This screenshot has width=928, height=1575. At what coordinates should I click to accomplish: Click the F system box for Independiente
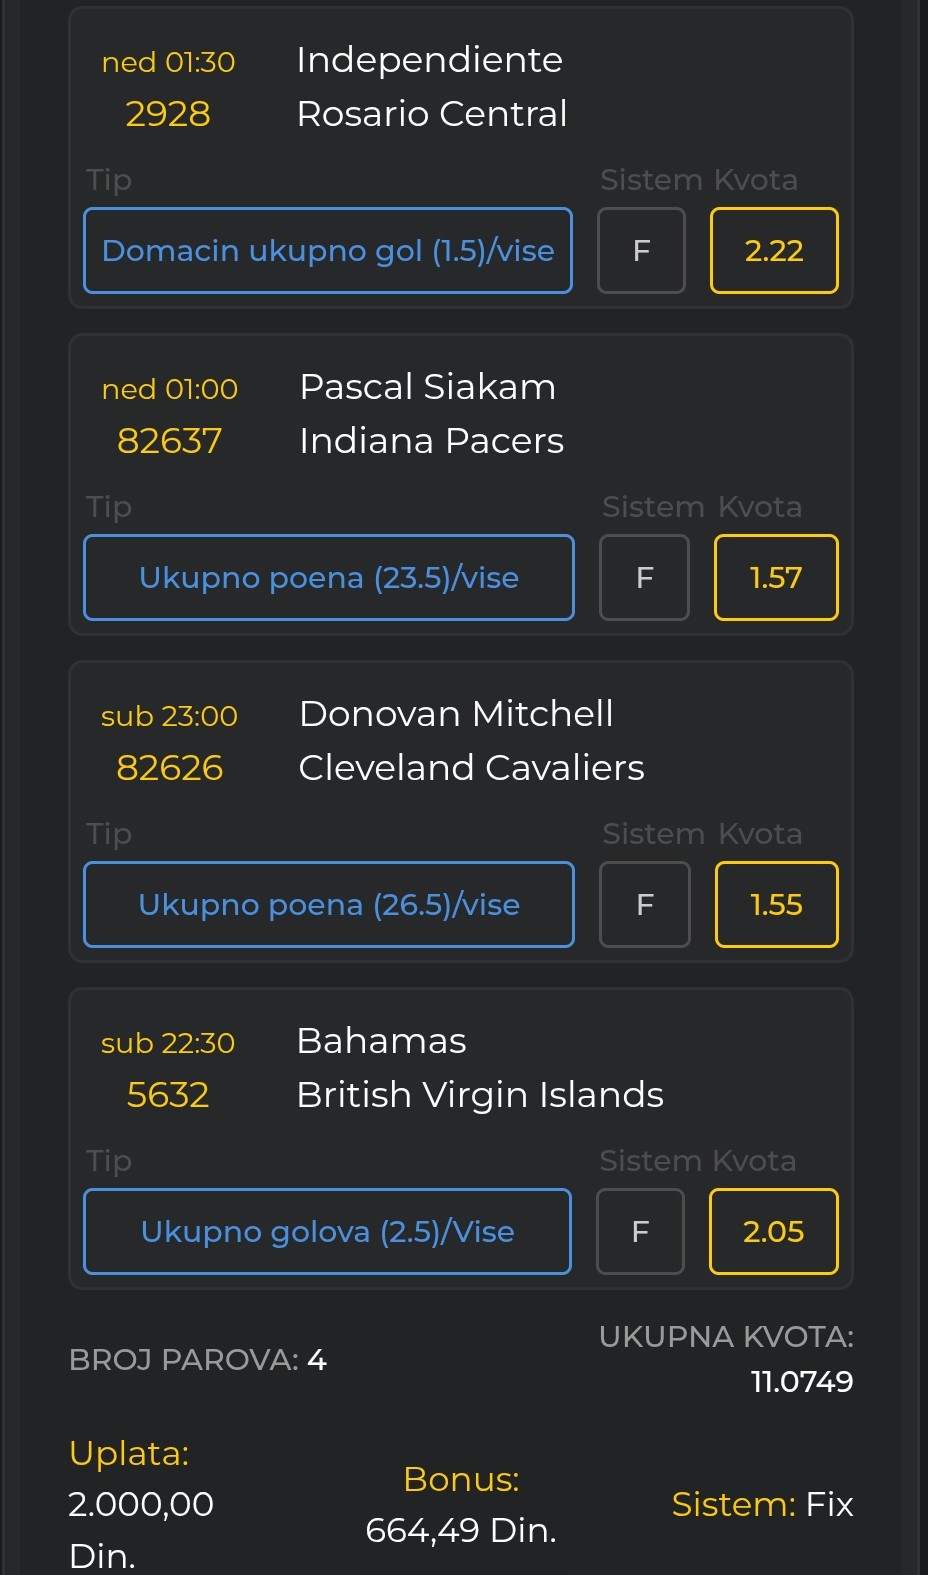coord(641,251)
